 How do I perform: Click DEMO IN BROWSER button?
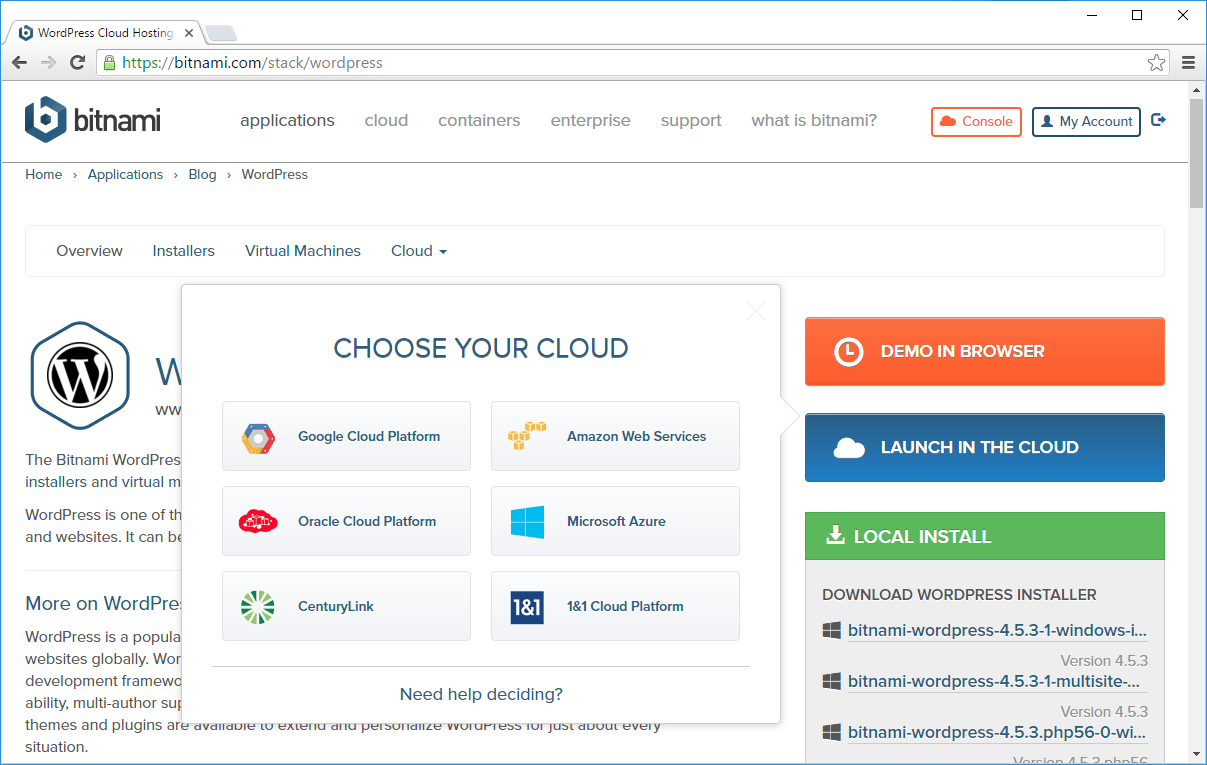point(984,352)
